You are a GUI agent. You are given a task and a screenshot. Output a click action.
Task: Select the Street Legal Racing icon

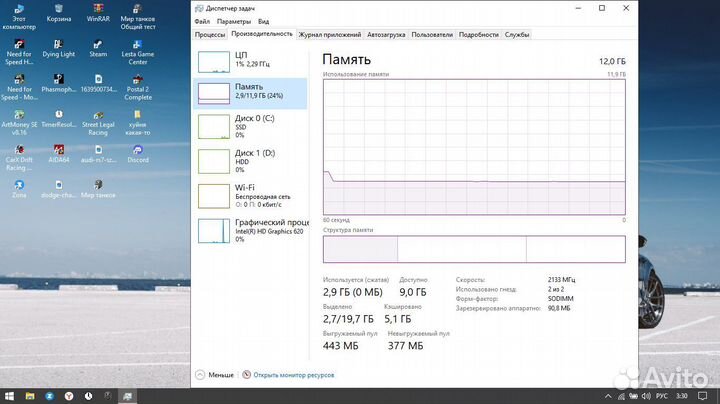tap(98, 123)
